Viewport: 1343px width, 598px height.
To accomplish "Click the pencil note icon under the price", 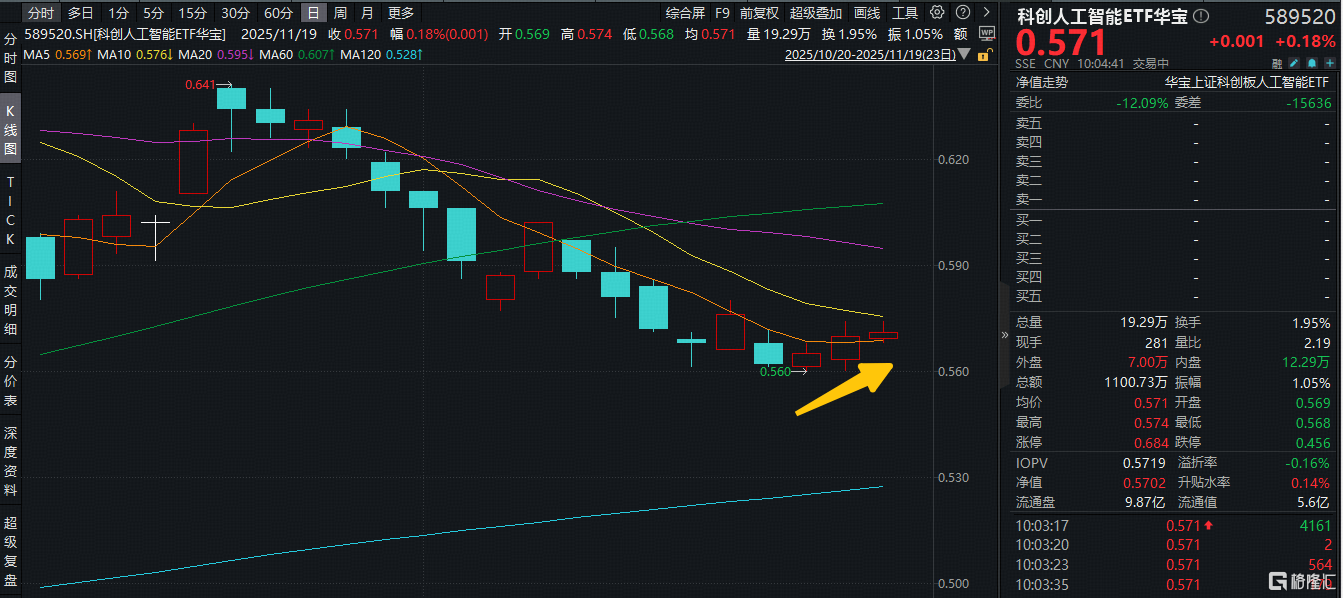I will click(1293, 63).
